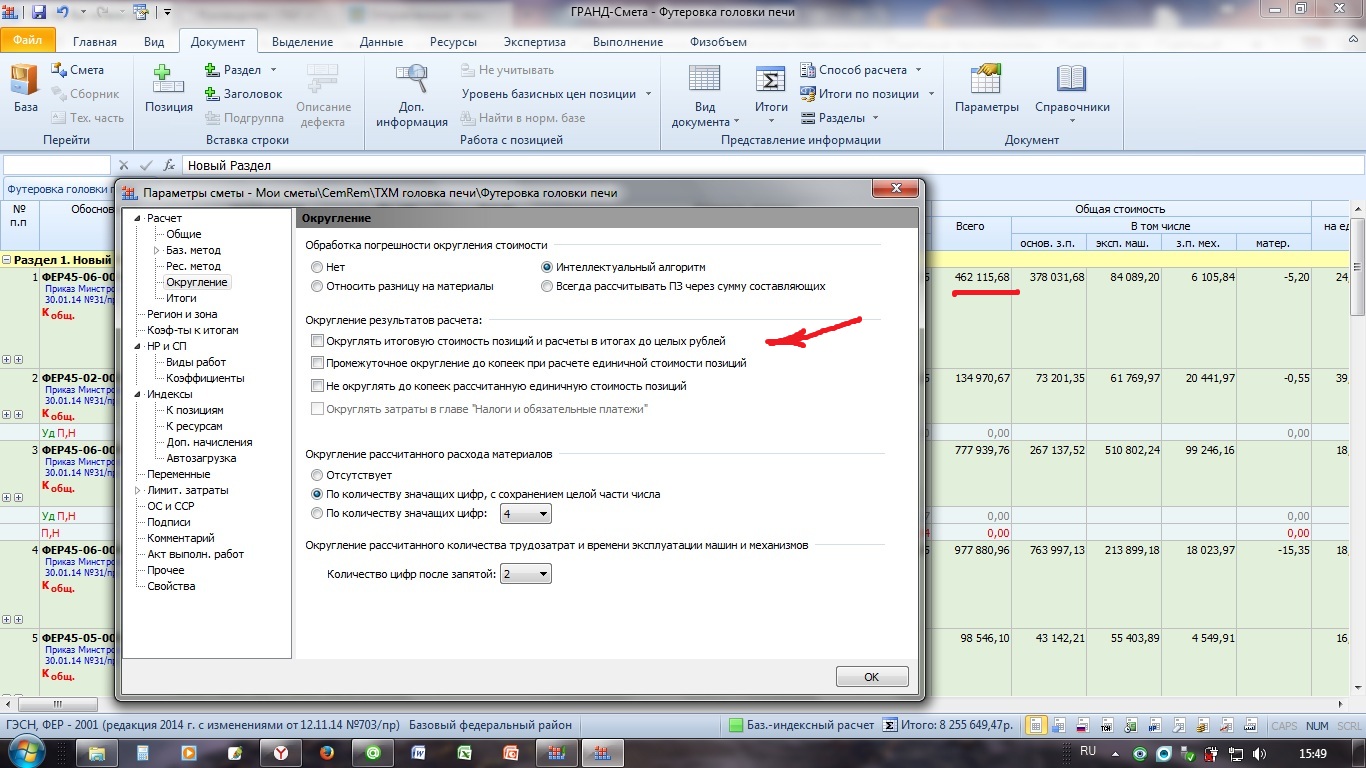
Task: Check Промежуточное округление до копеек option
Action: coord(318,364)
